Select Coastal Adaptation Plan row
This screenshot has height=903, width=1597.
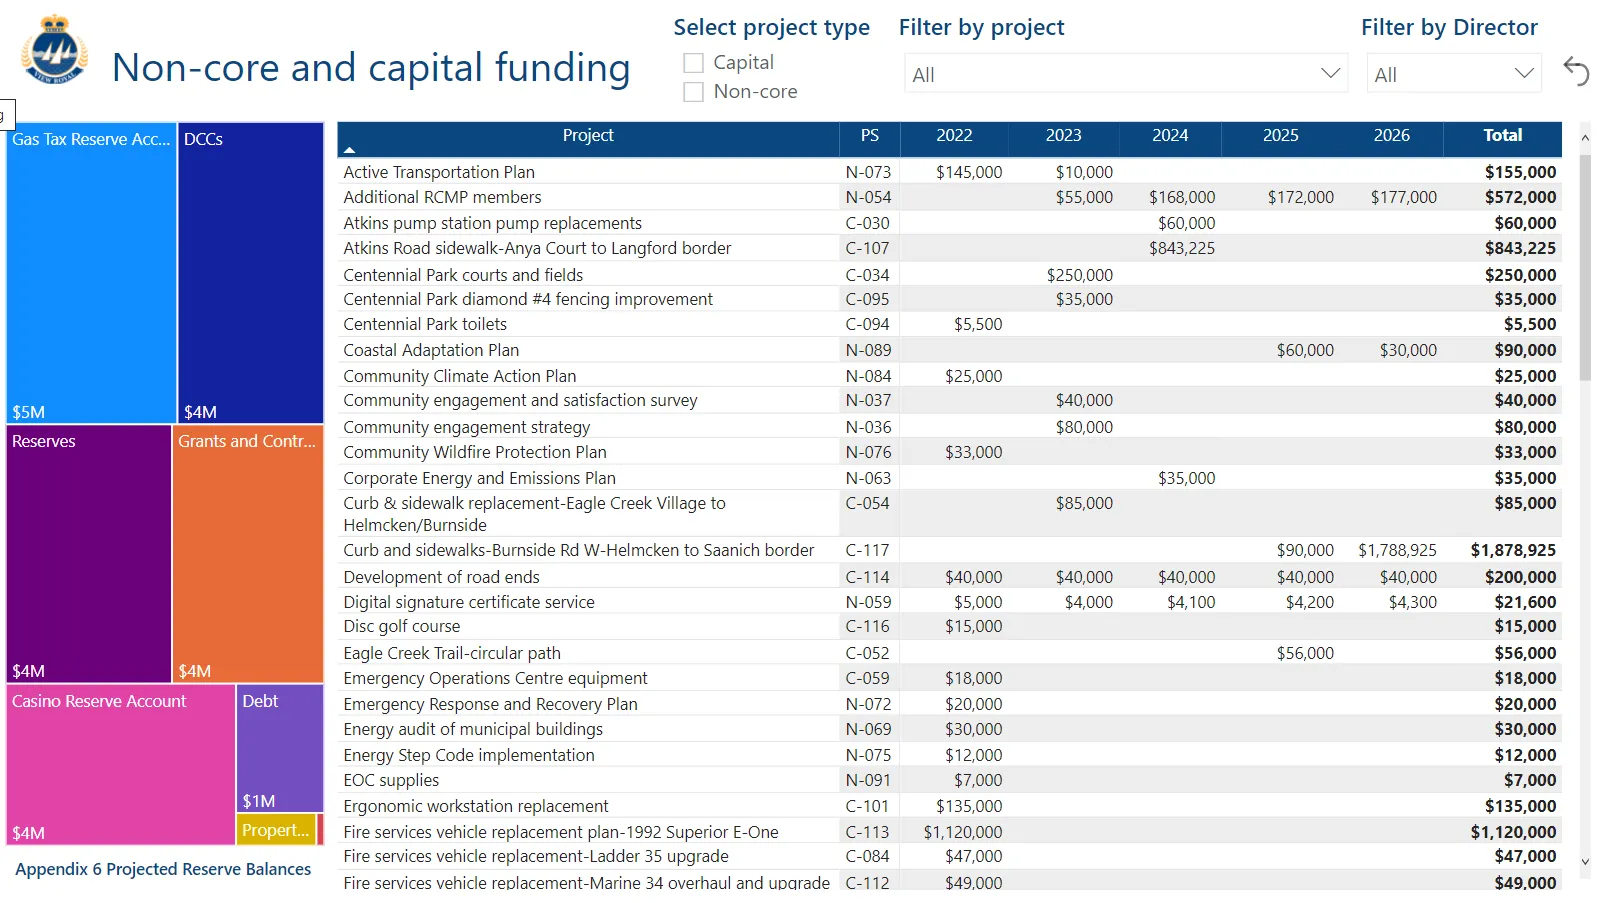pos(950,350)
